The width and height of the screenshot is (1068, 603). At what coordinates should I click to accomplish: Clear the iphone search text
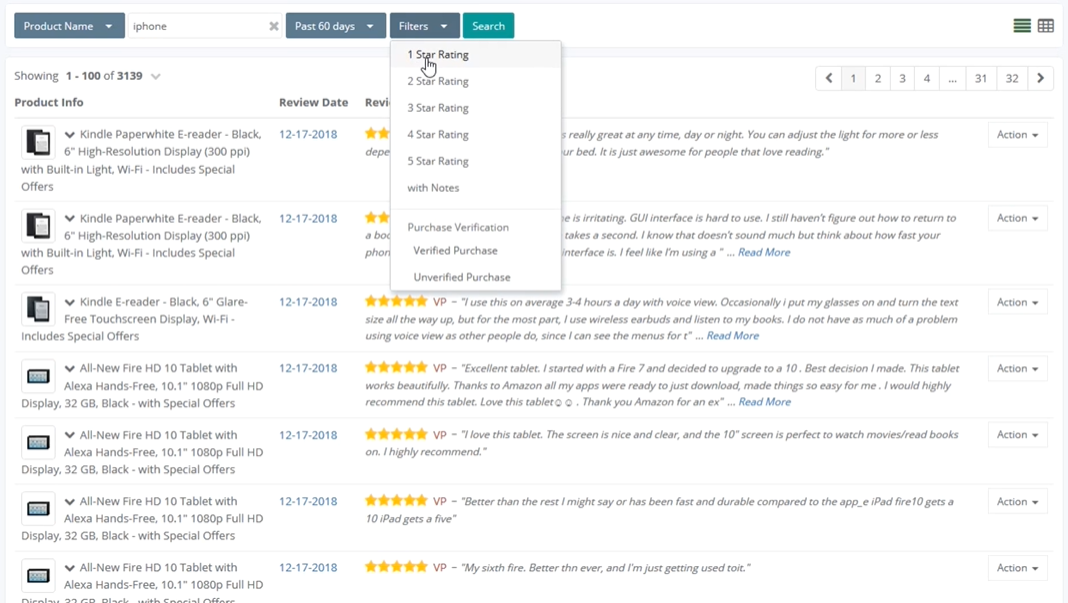coord(274,26)
